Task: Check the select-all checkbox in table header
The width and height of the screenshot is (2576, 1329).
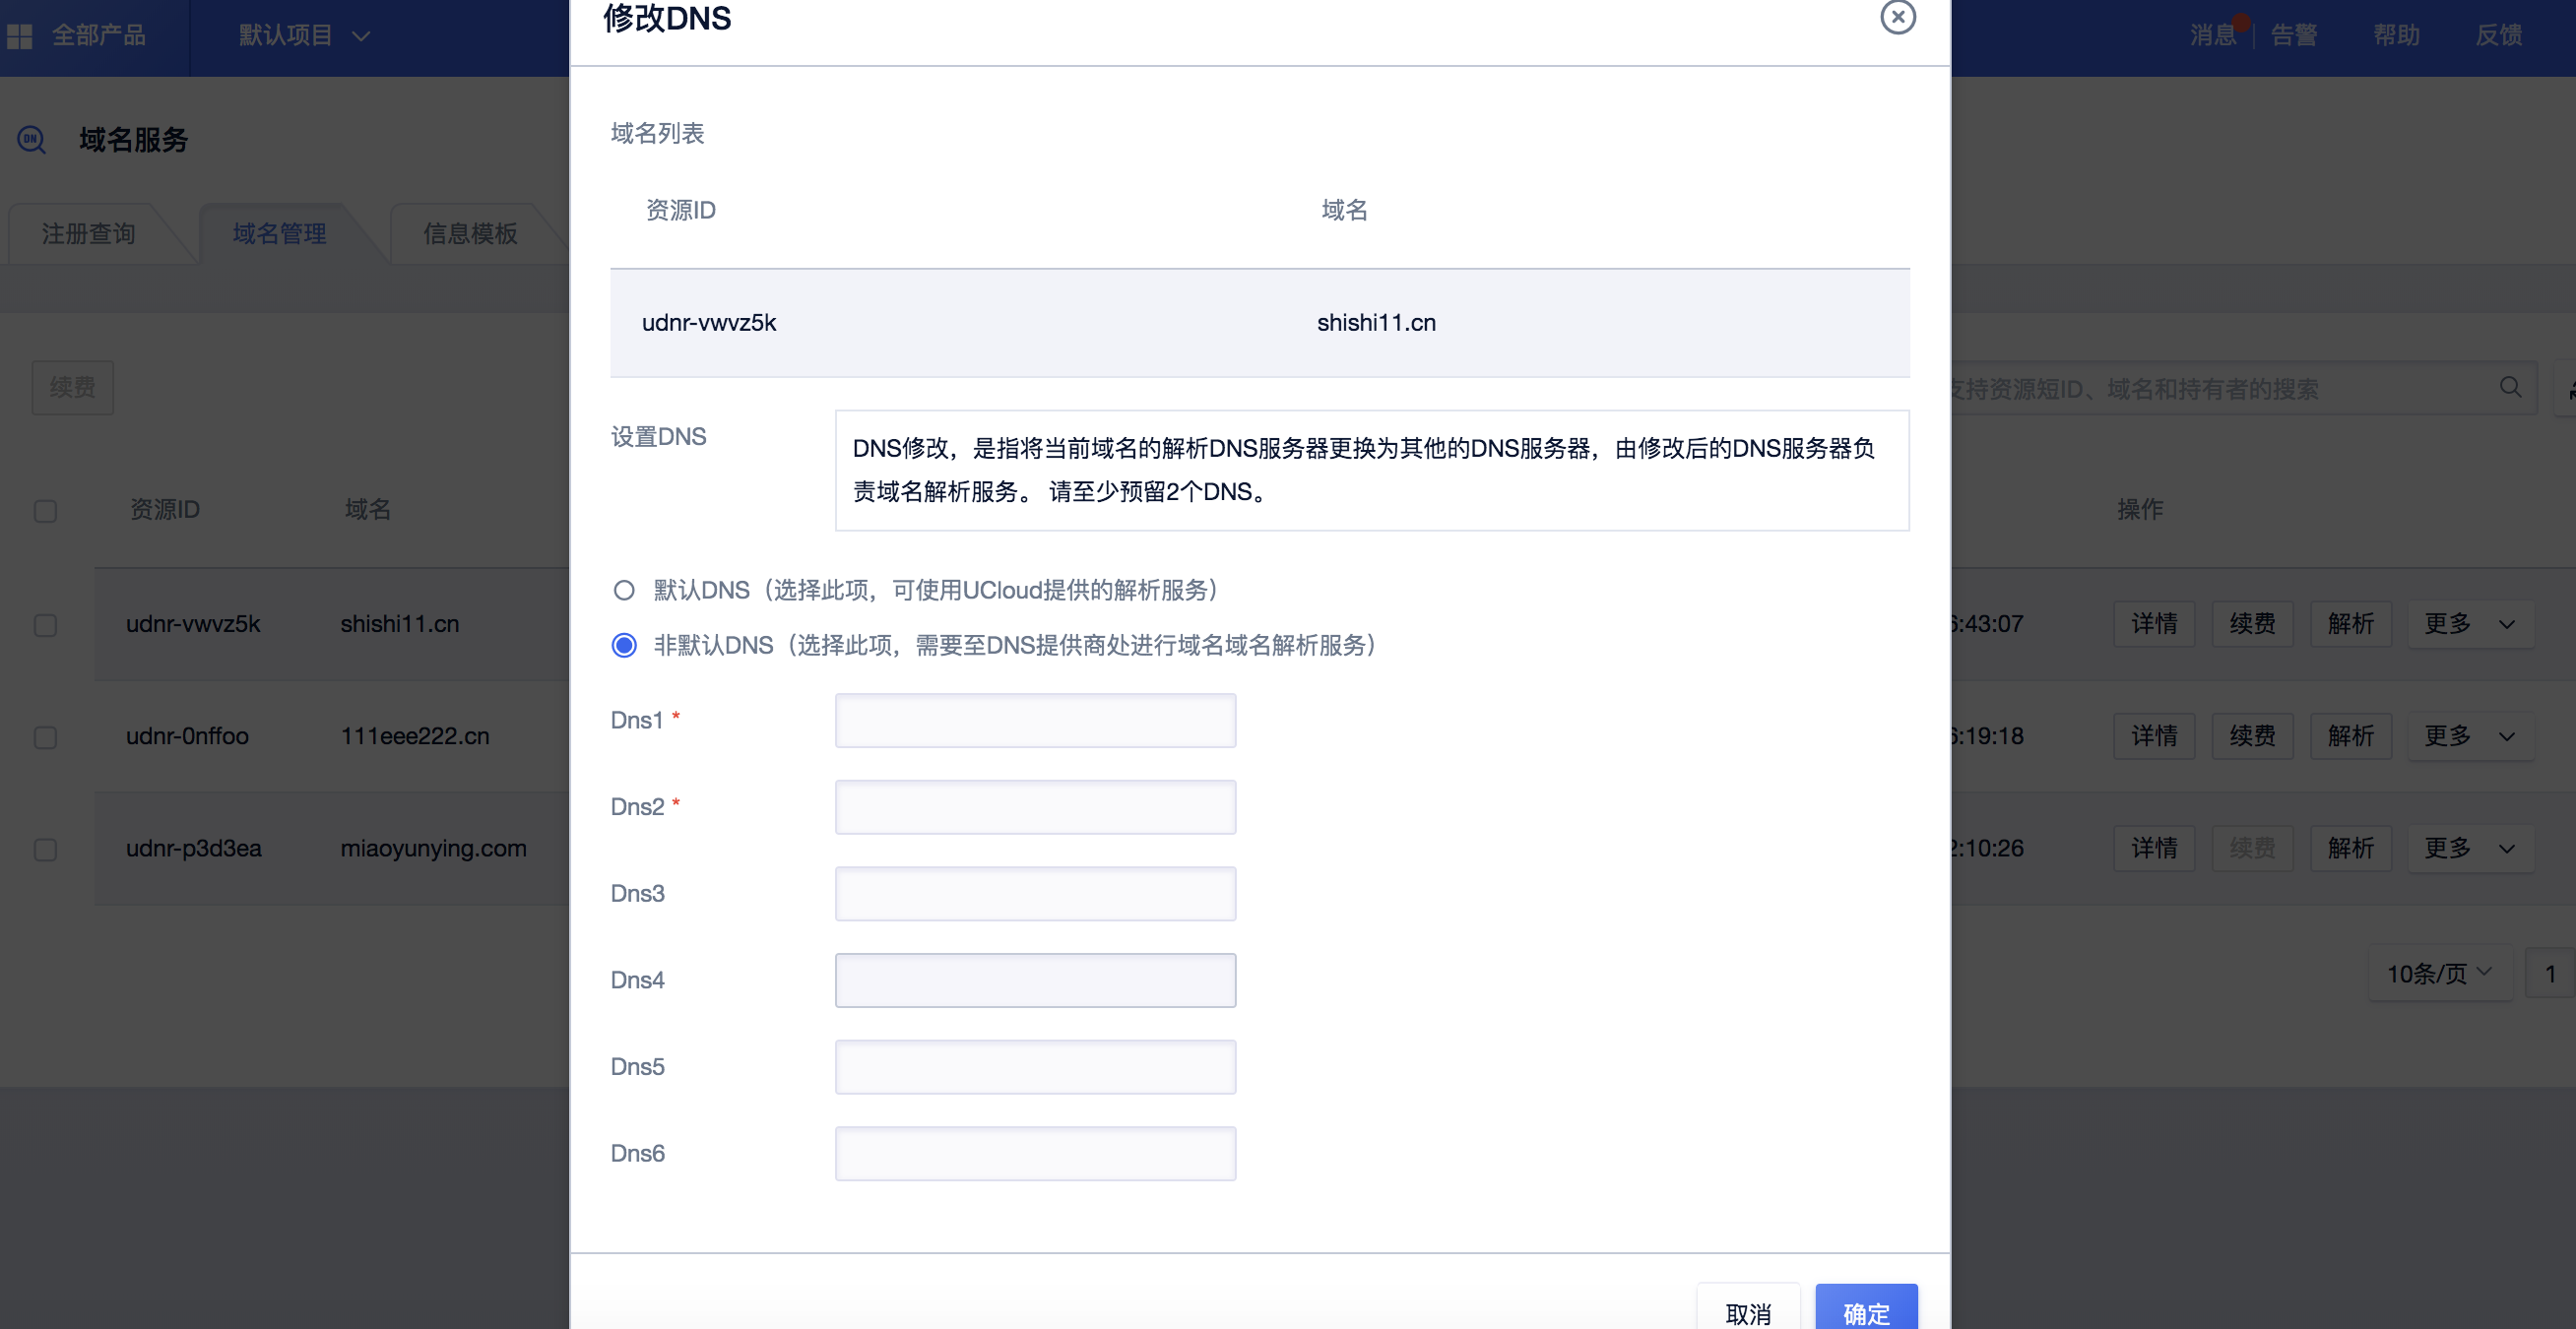Action: click(45, 511)
